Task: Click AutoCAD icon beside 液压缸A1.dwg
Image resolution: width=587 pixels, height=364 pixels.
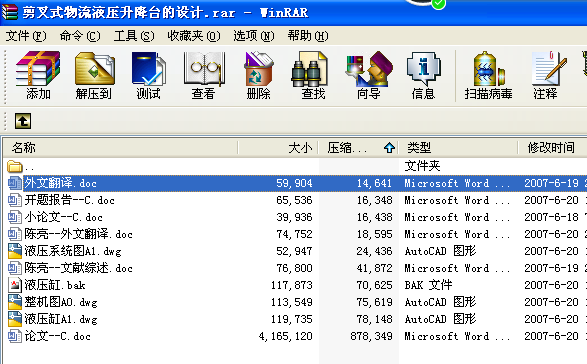Action: click(x=14, y=319)
